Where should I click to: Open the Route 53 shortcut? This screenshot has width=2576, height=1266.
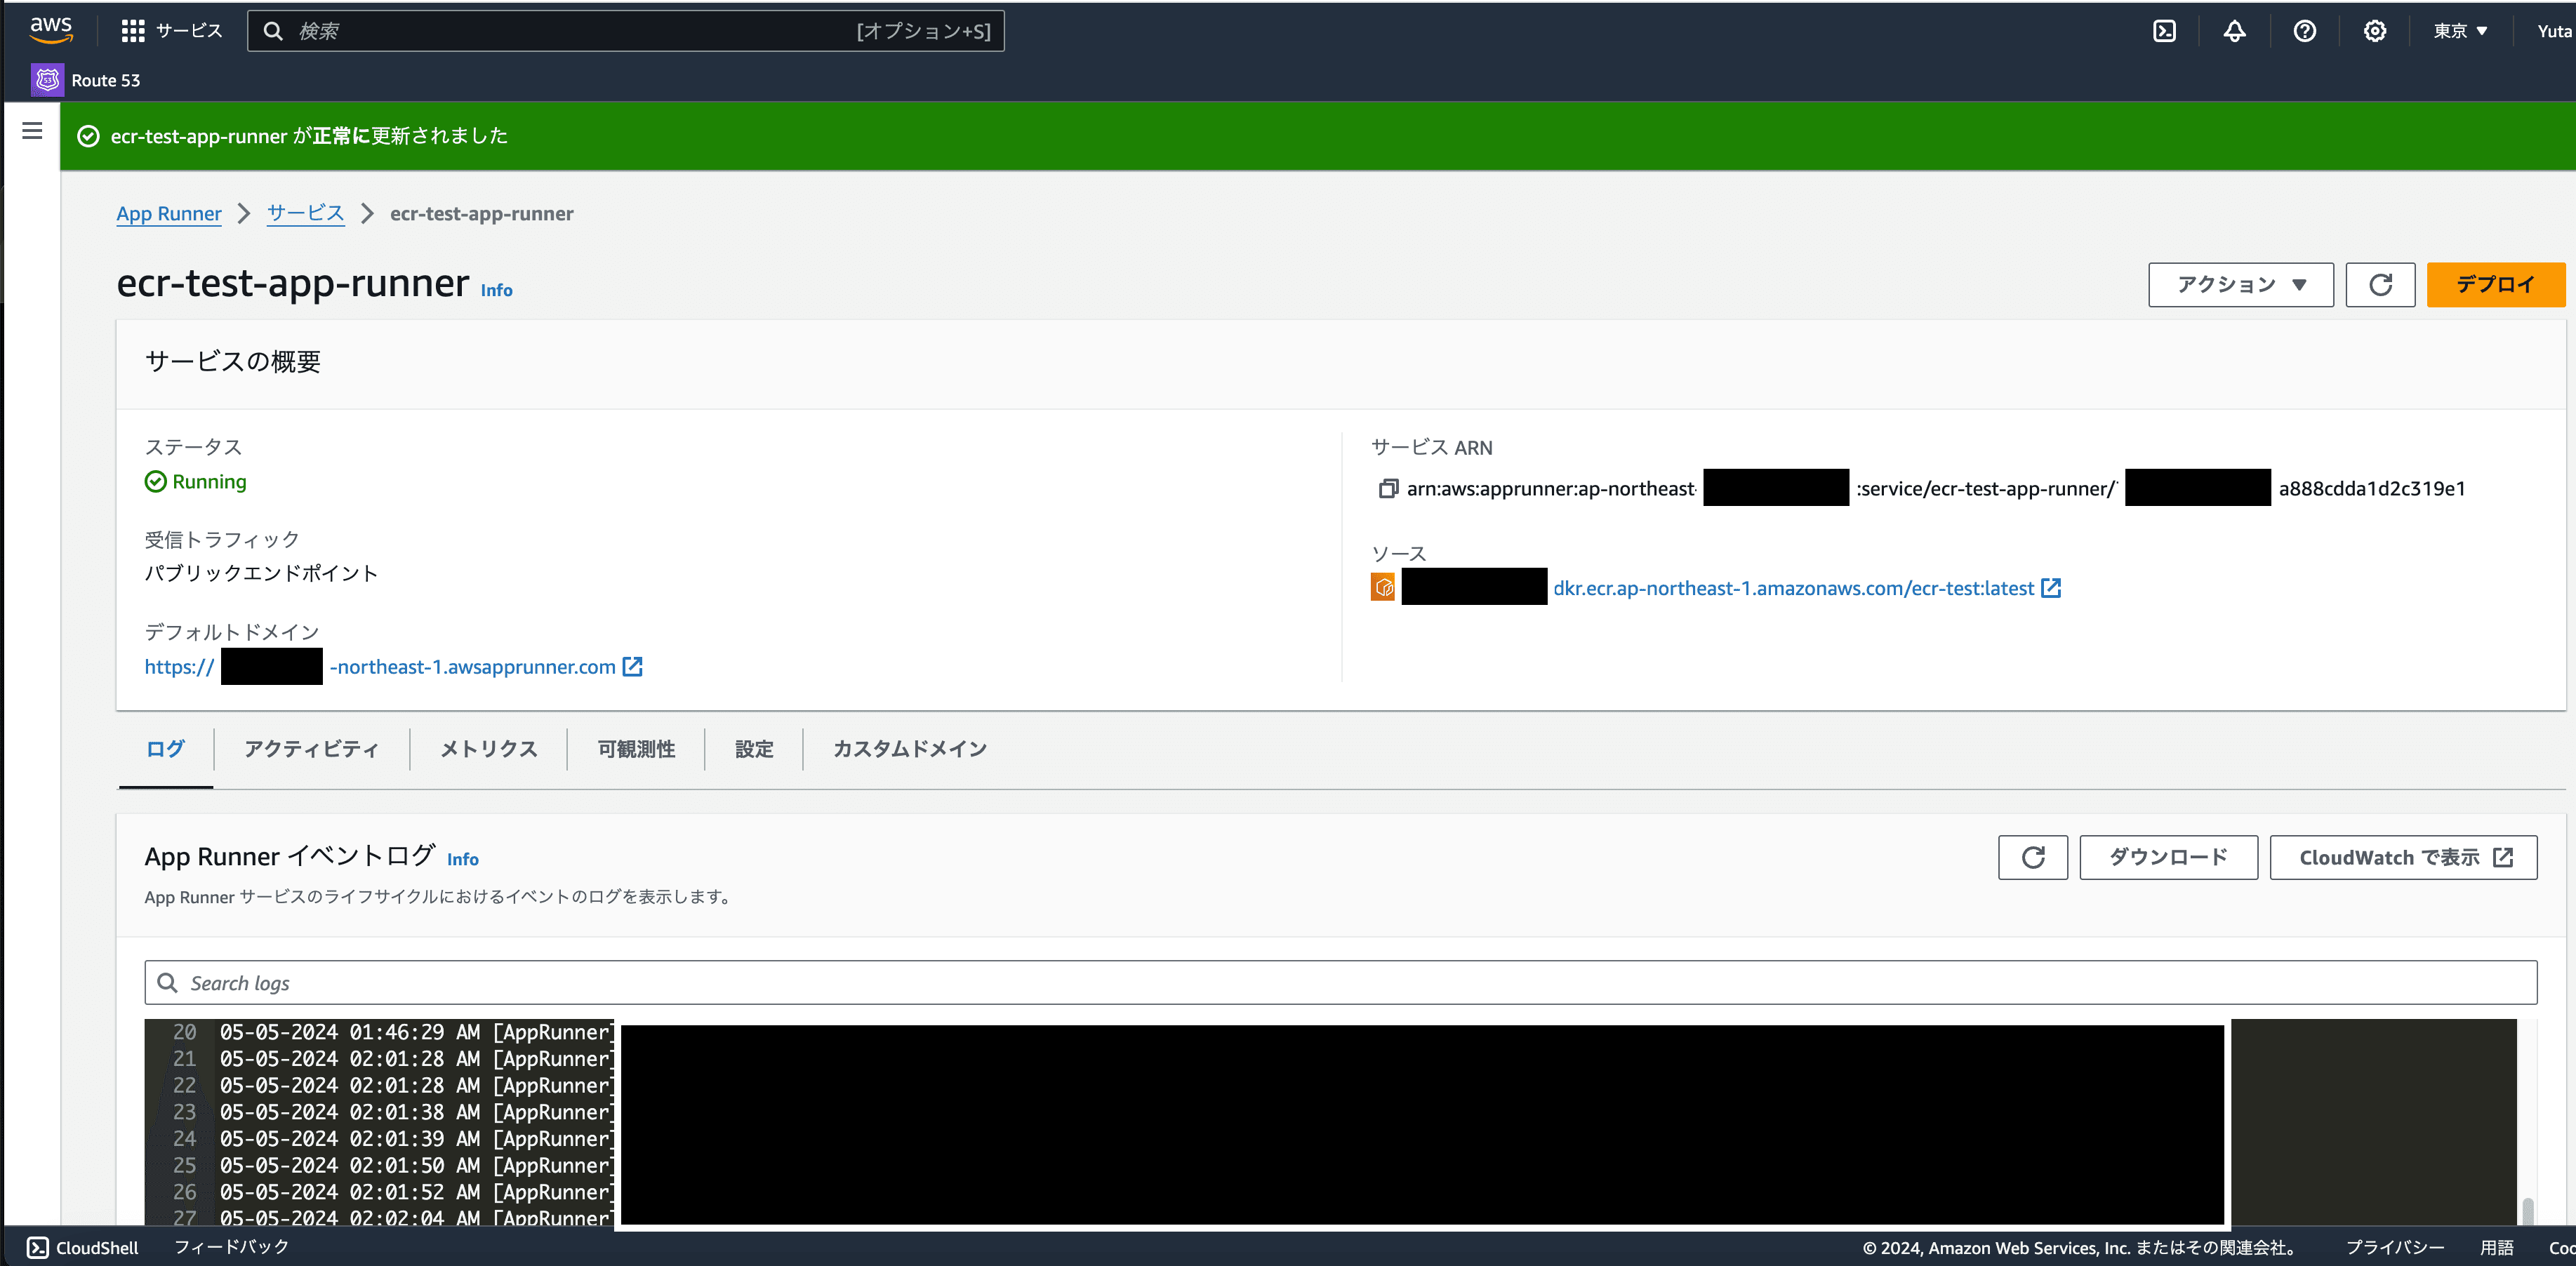(86, 80)
